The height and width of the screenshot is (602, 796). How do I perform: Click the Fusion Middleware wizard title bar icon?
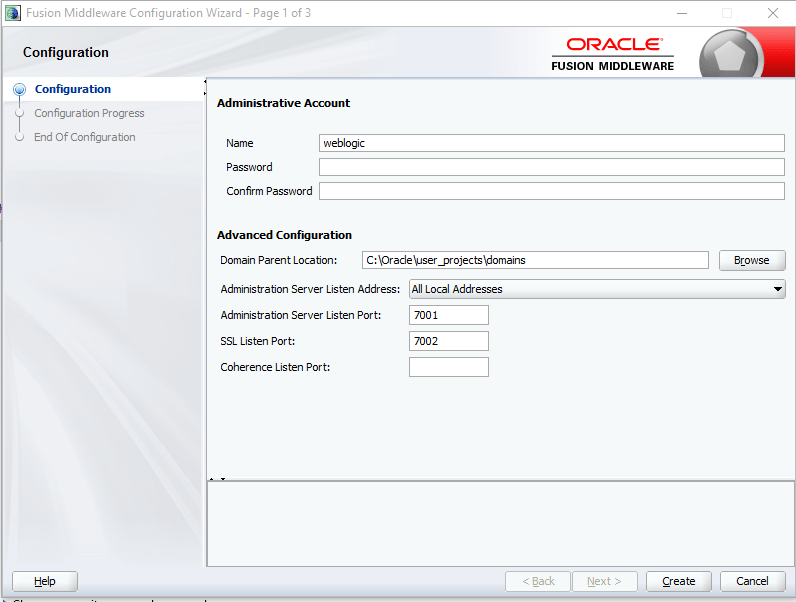click(x=12, y=13)
